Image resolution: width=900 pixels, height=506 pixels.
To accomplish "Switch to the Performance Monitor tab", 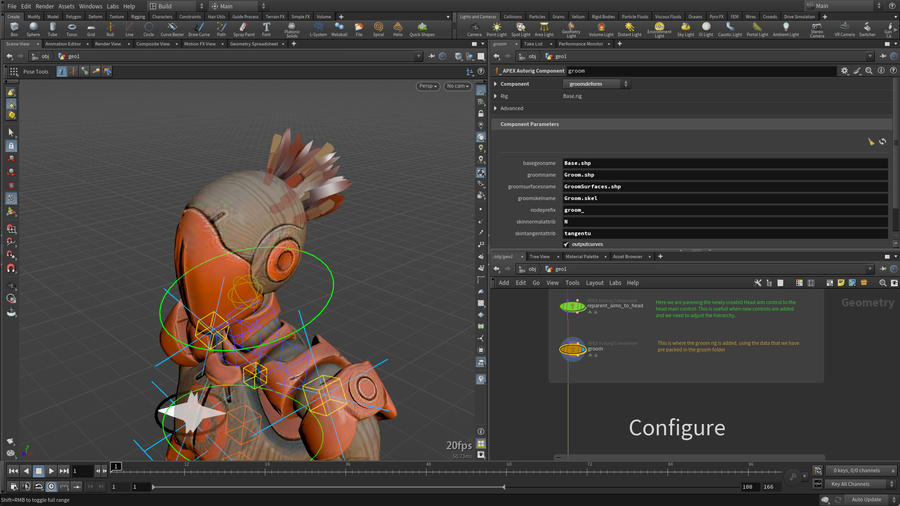I will (581, 44).
